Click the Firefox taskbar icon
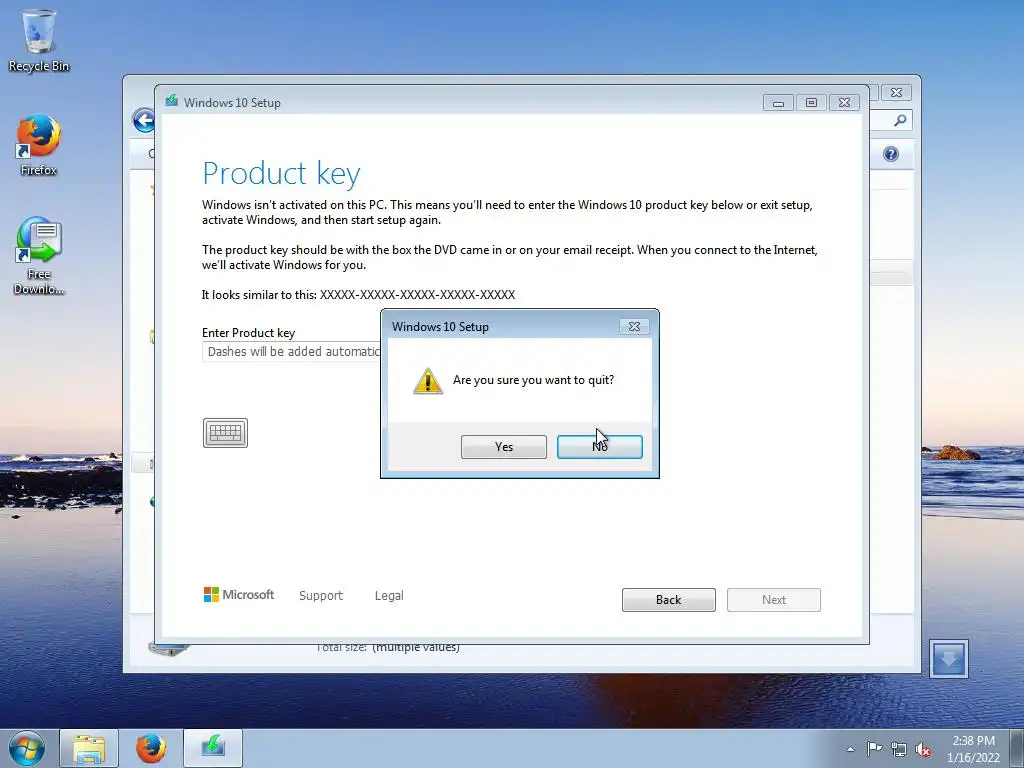 coord(151,748)
